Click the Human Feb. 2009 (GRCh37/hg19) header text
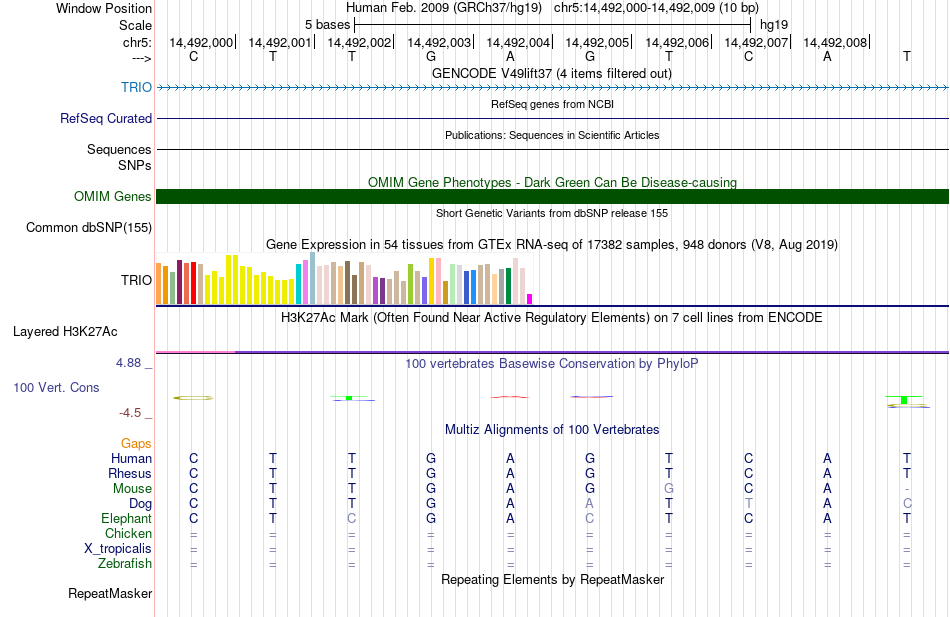Image resolution: width=950 pixels, height=617 pixels. (446, 8)
